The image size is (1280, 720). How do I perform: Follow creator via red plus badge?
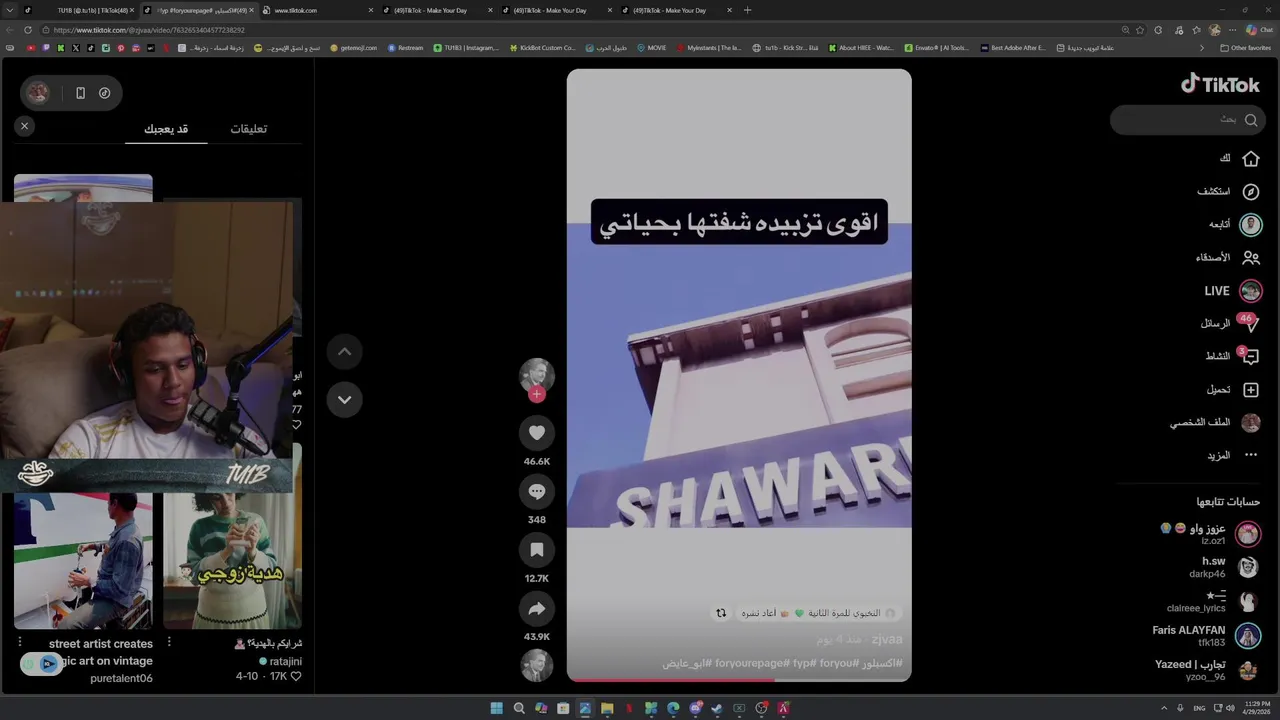coord(537,394)
